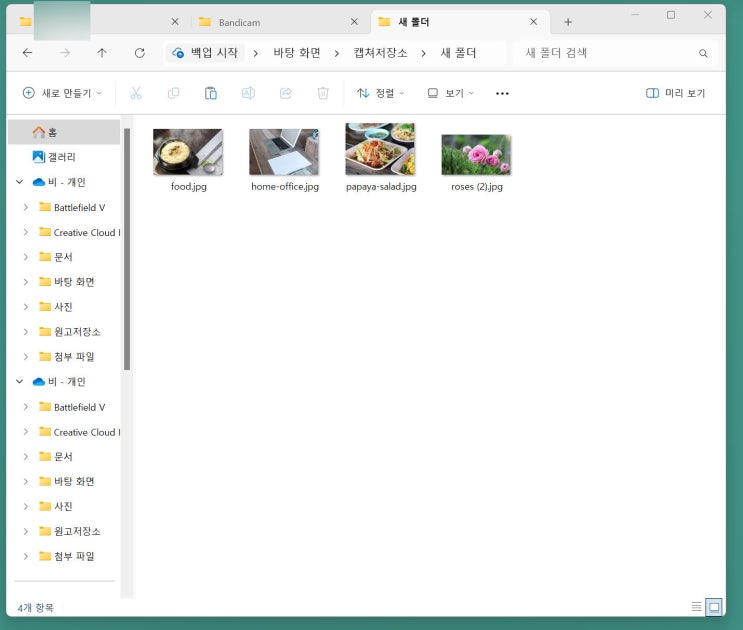The width and height of the screenshot is (743, 630).
Task: Select the second Battlefield V folder
Action: pyautogui.click(x=71, y=407)
